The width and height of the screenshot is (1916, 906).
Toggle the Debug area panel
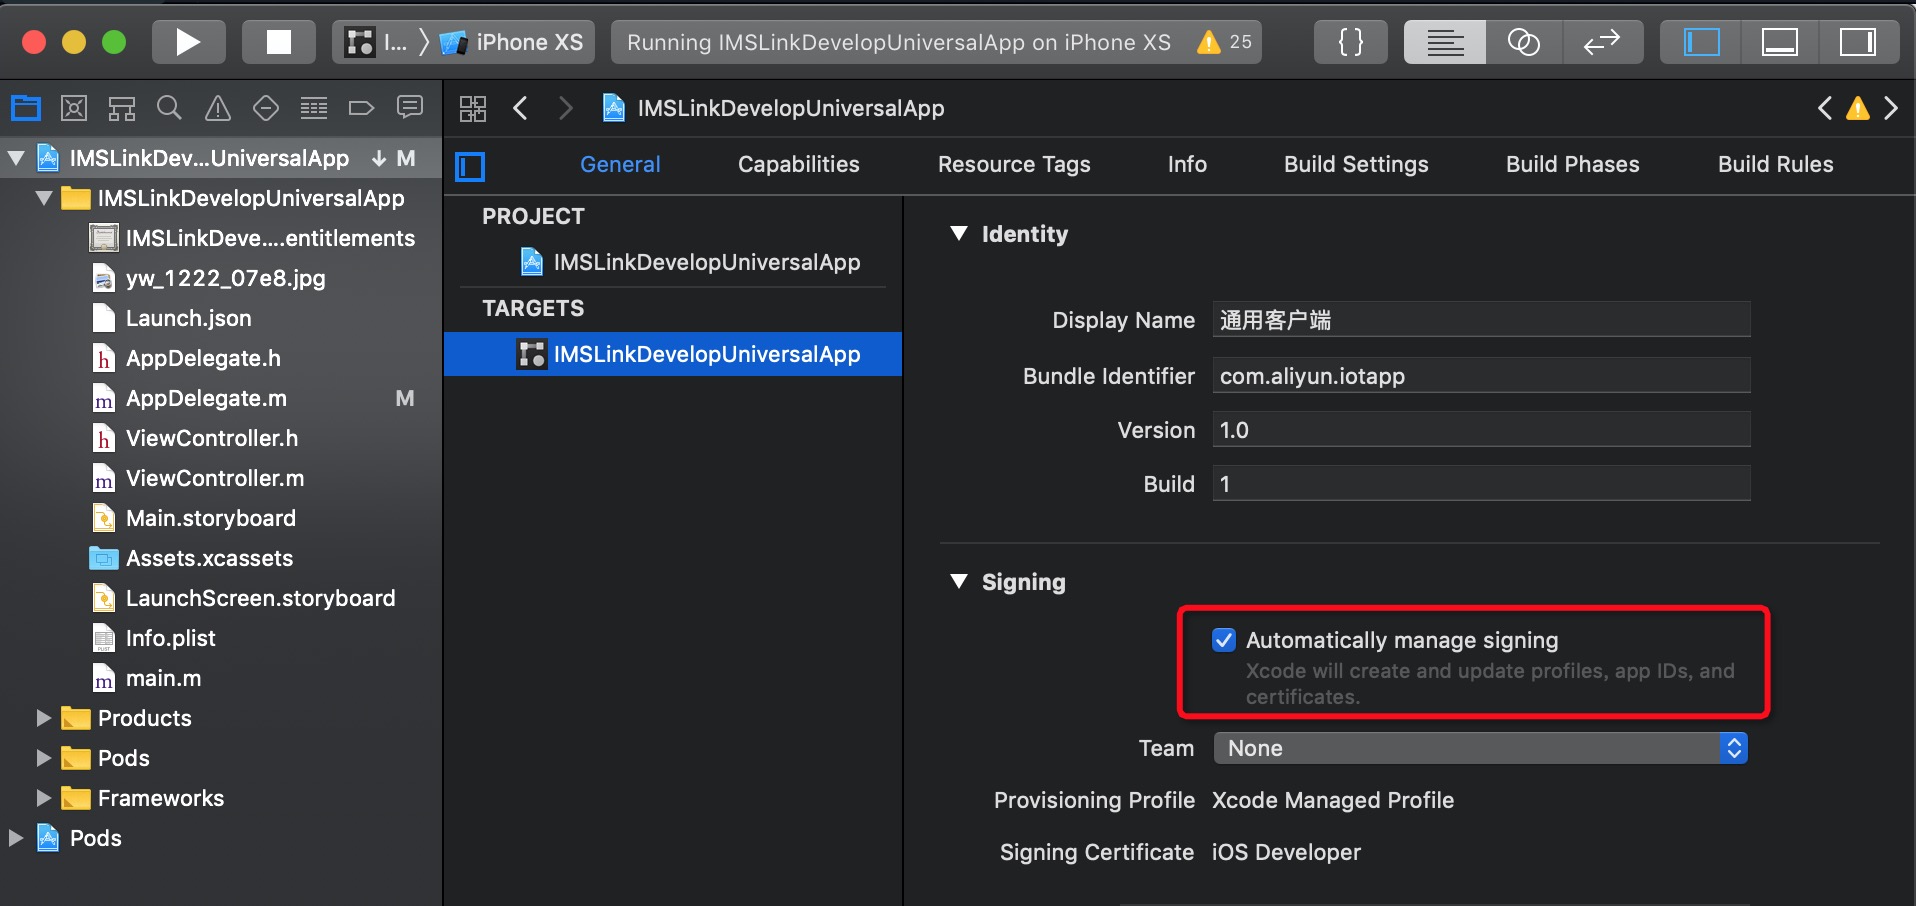tap(1780, 42)
